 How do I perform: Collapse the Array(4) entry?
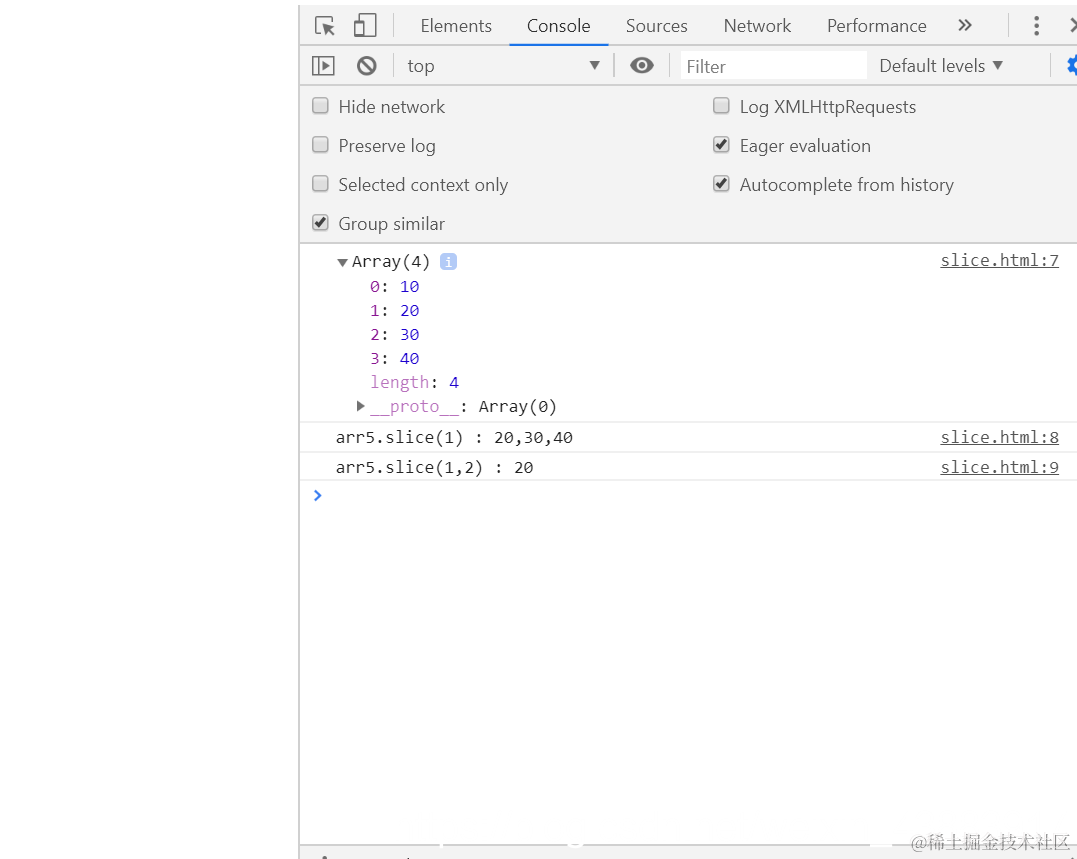[x=342, y=262]
